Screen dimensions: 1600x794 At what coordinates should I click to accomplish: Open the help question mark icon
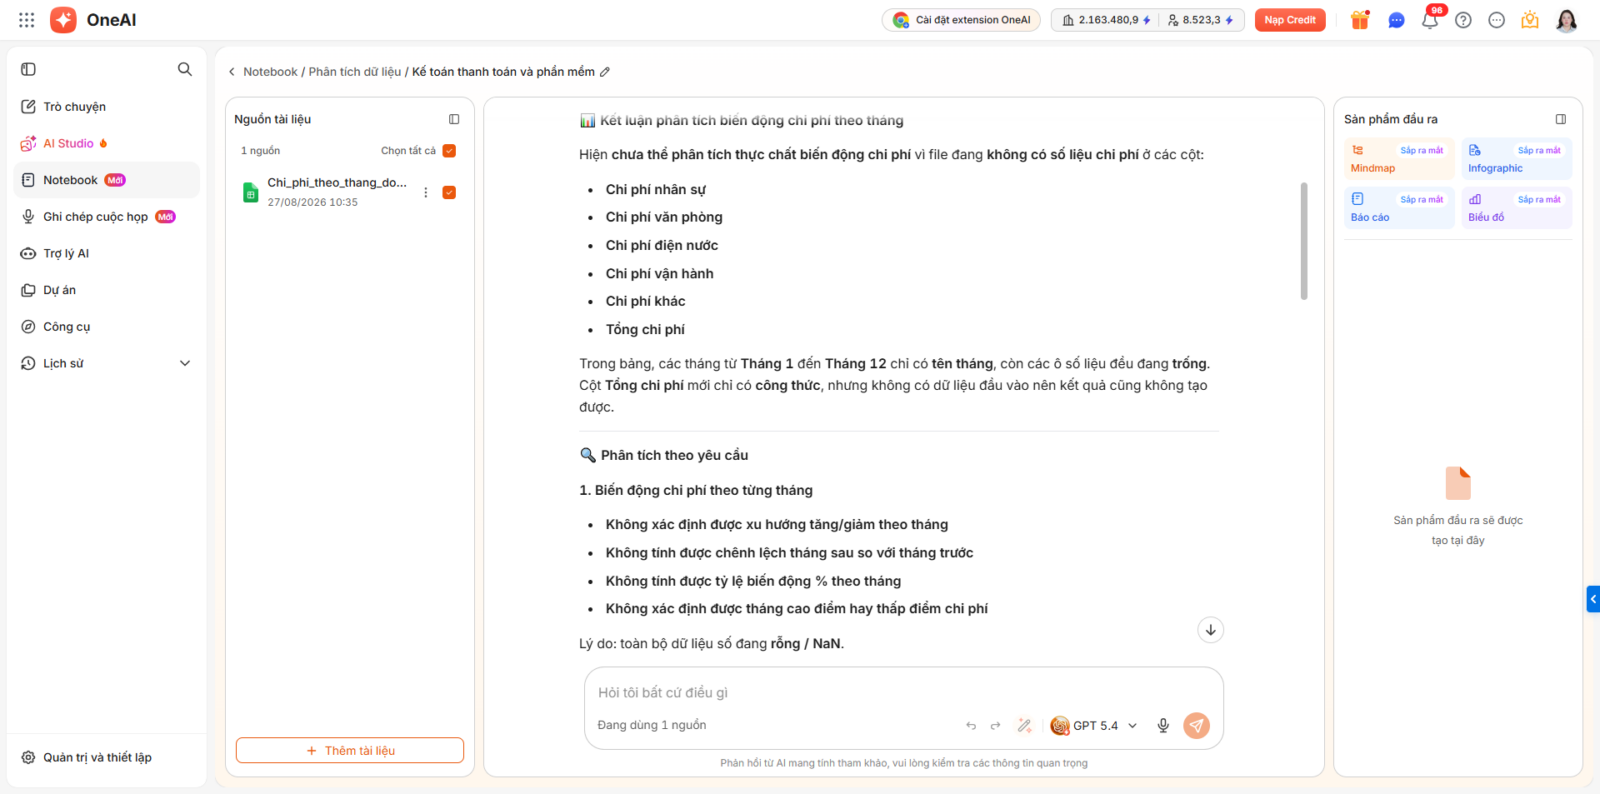coord(1464,20)
